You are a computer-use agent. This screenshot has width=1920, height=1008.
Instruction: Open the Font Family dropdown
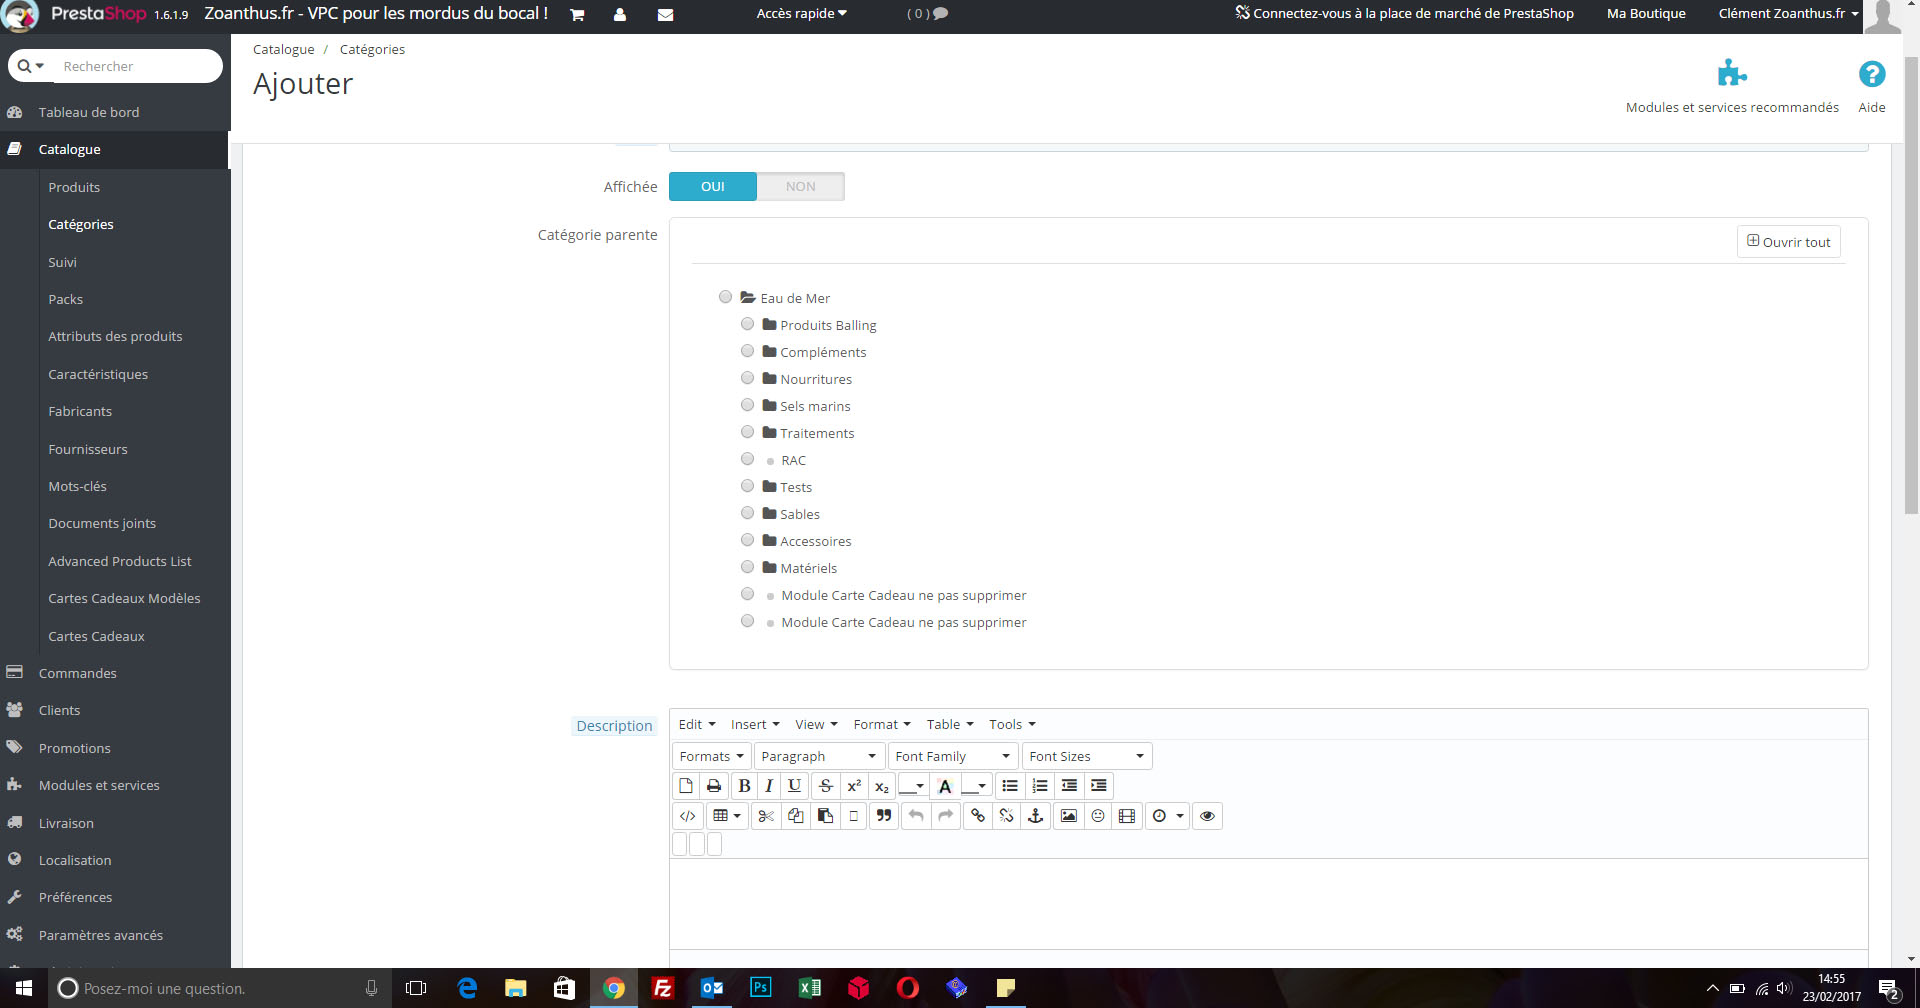point(953,756)
